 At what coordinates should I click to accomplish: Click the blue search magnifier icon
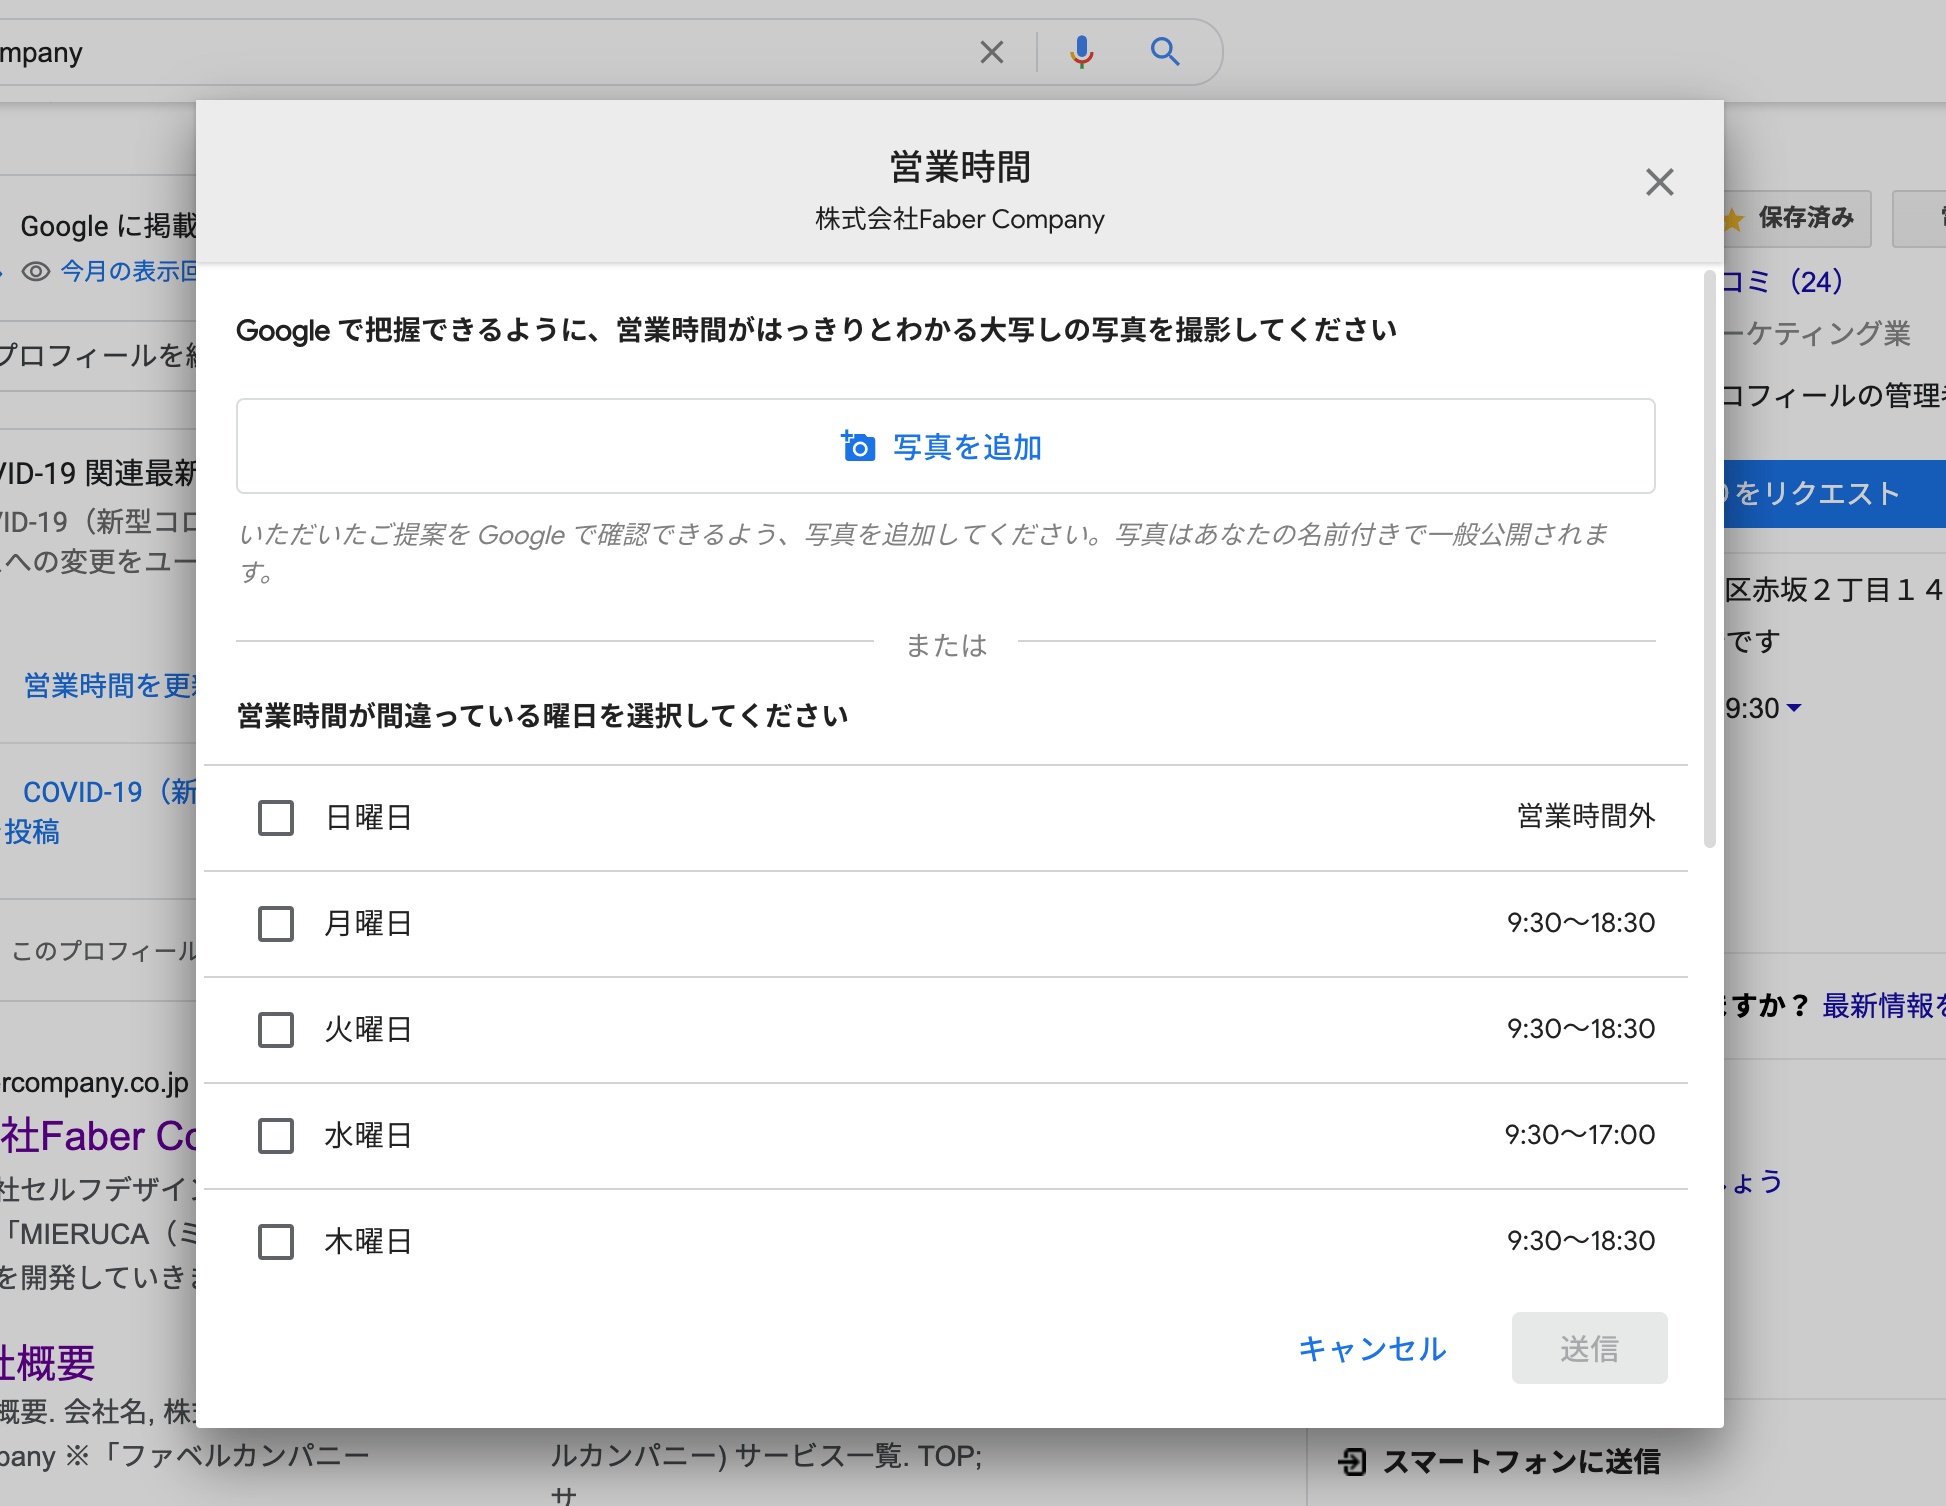coord(1165,52)
